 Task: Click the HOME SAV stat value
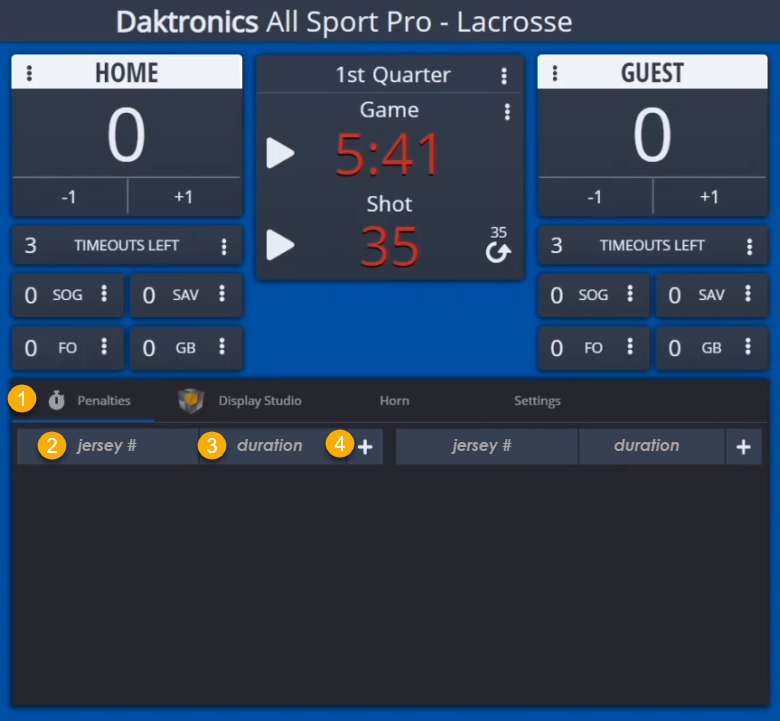[149, 296]
